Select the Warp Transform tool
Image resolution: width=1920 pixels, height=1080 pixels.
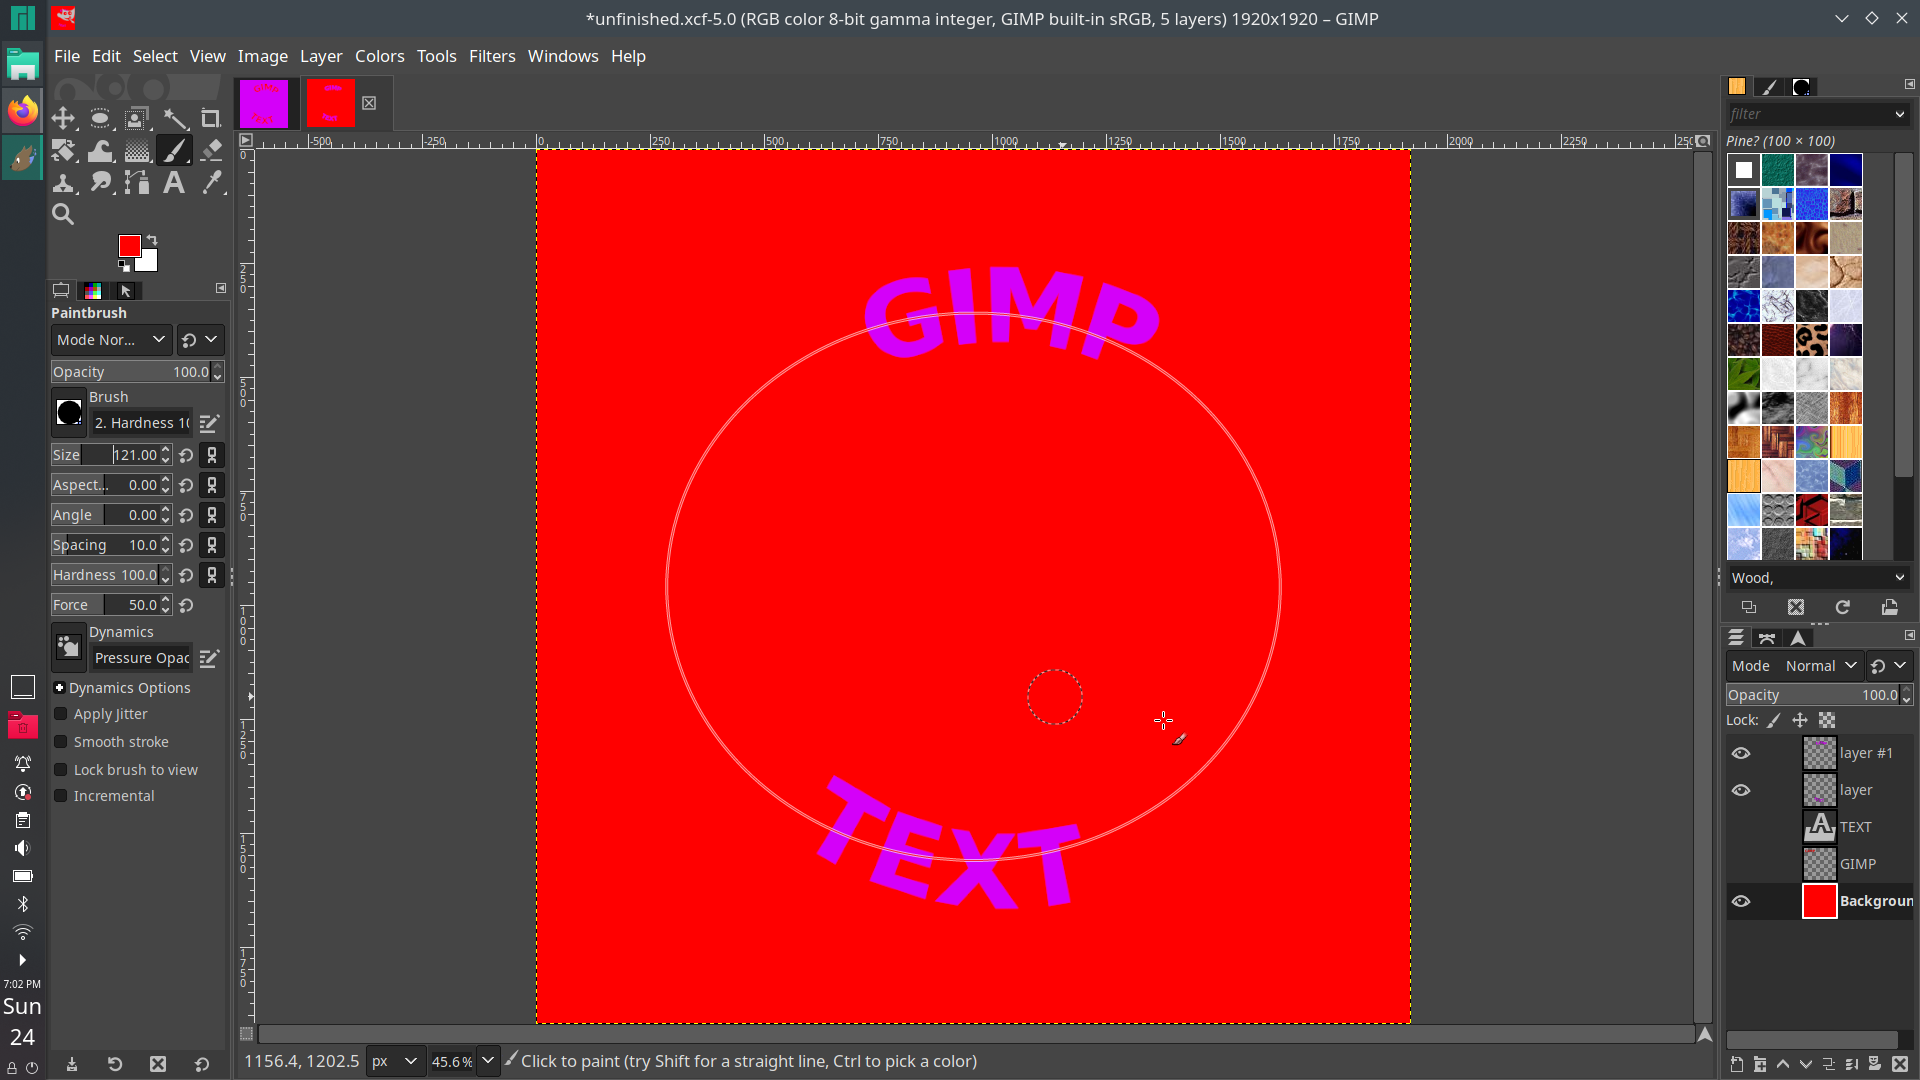pos(100,151)
